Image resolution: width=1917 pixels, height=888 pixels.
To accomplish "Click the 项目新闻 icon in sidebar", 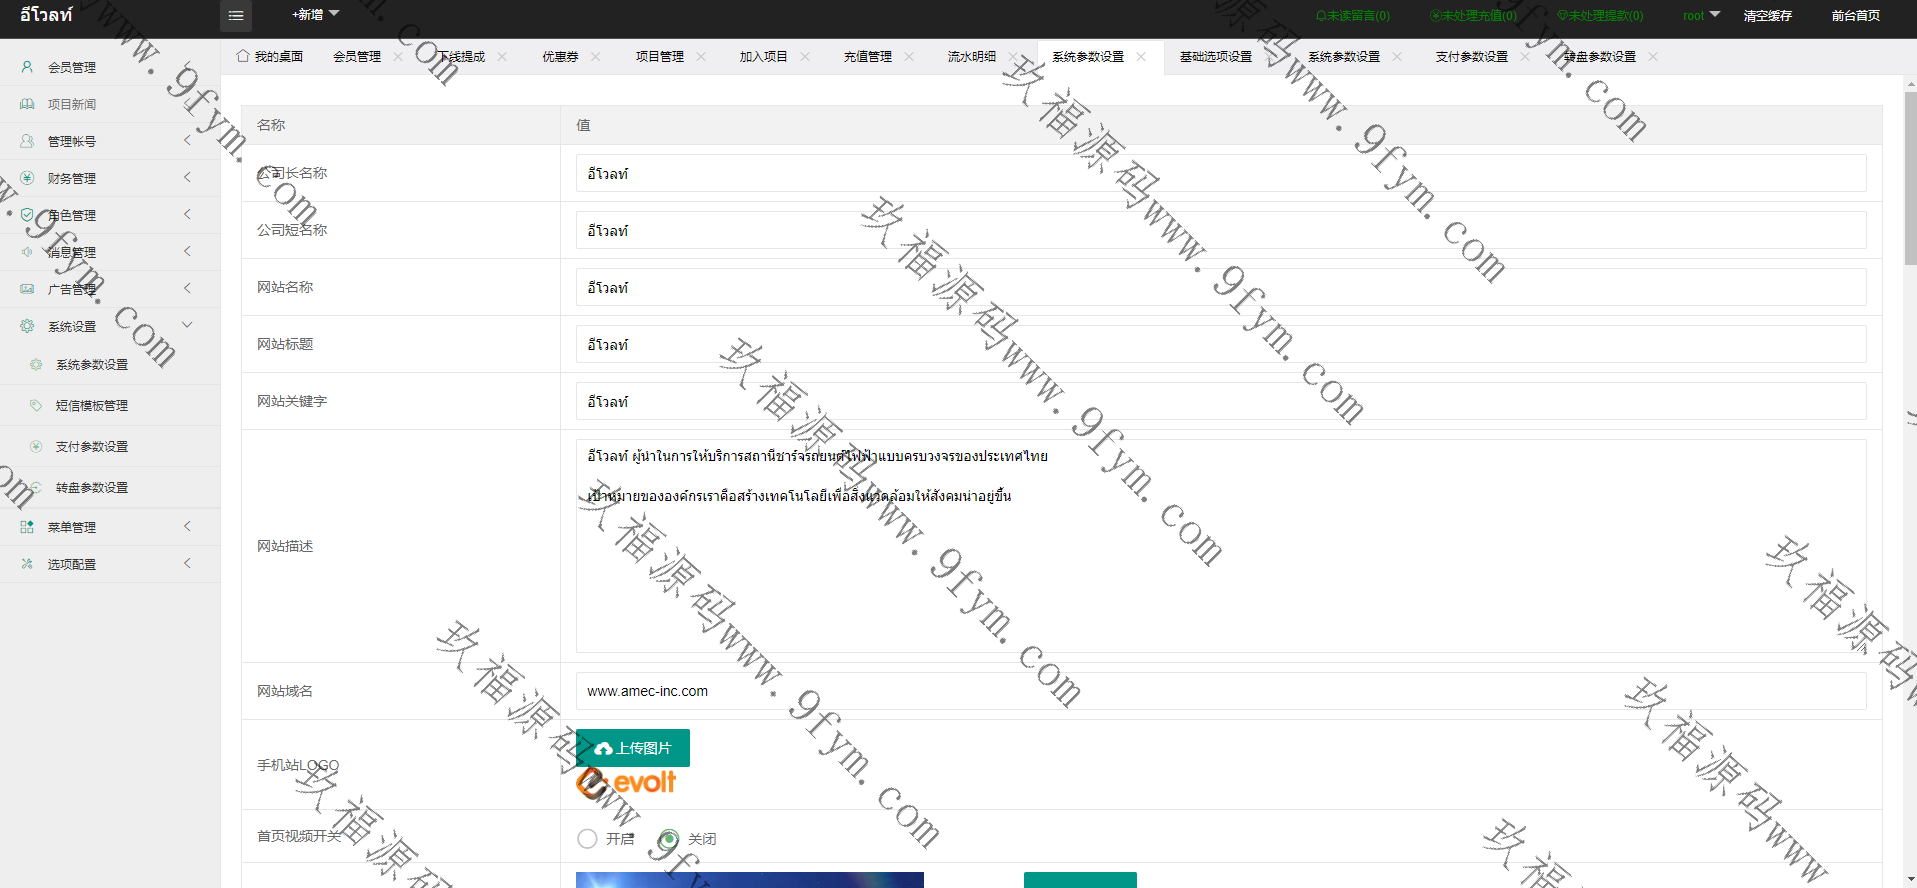I will point(27,104).
